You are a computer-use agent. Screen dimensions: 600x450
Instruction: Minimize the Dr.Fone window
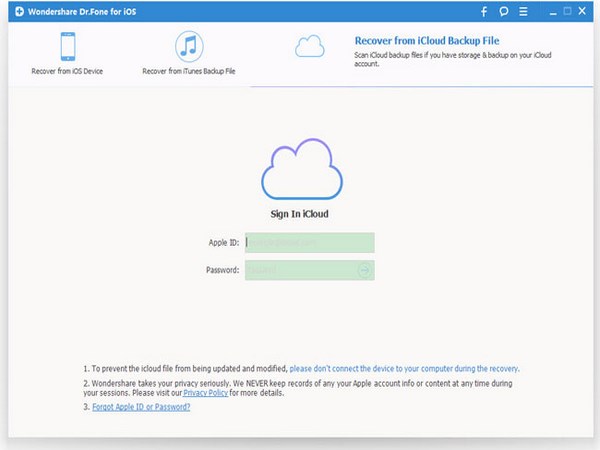(553, 13)
